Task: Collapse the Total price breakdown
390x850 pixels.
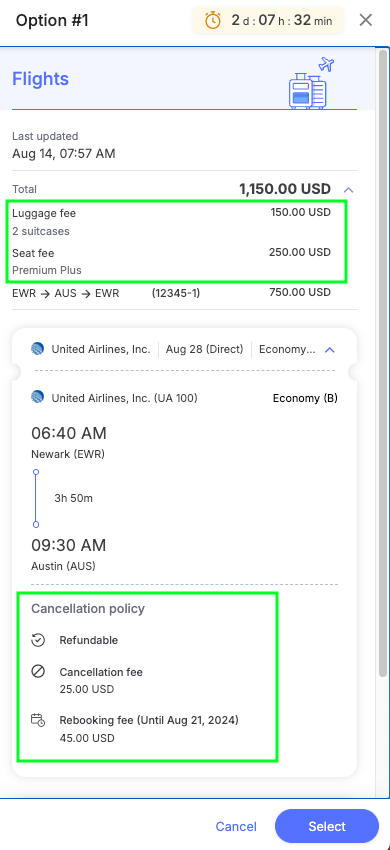Action: coord(349,190)
